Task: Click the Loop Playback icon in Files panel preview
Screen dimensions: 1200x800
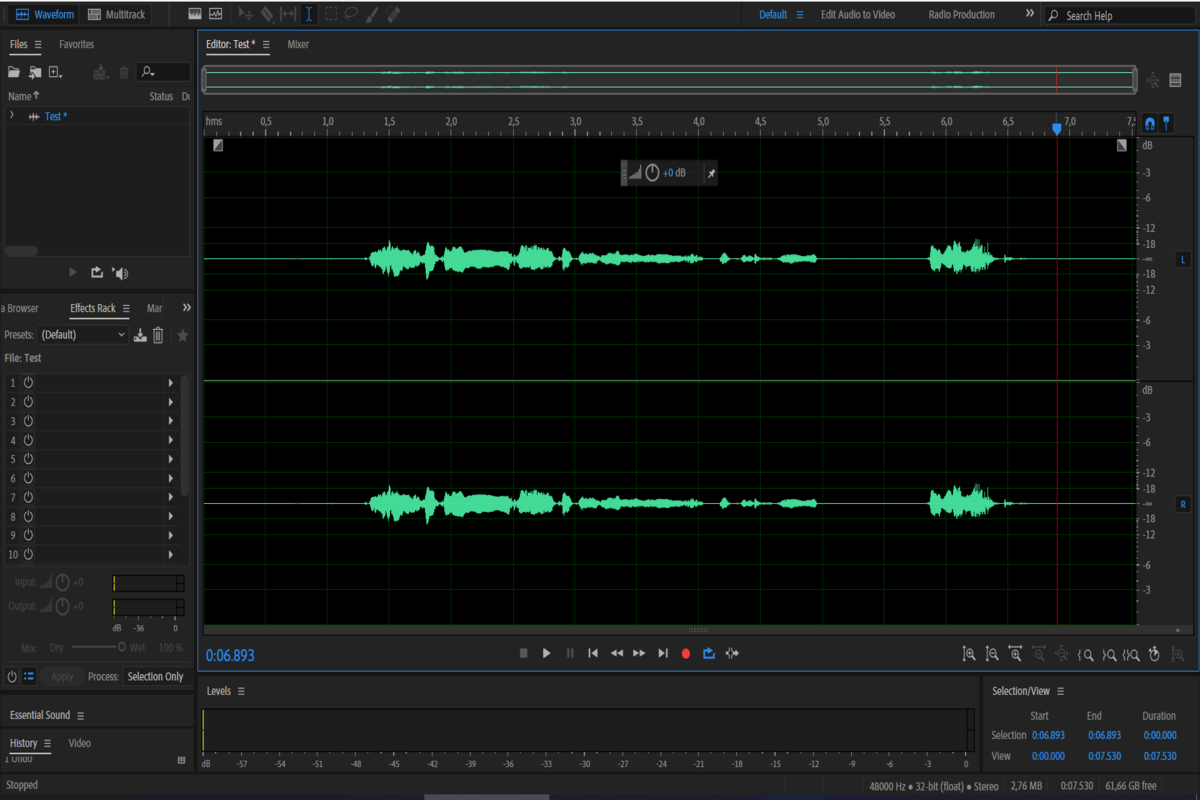Action: 97,272
